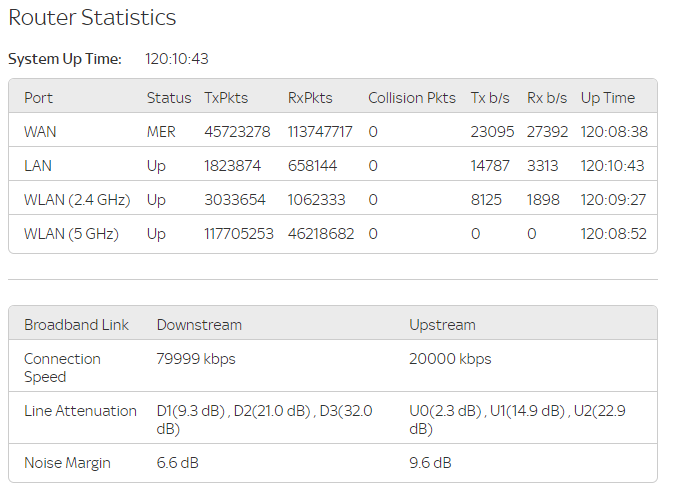Click the WLAN (5 GHz) row label
The height and width of the screenshot is (498, 678).
[x=71, y=234]
